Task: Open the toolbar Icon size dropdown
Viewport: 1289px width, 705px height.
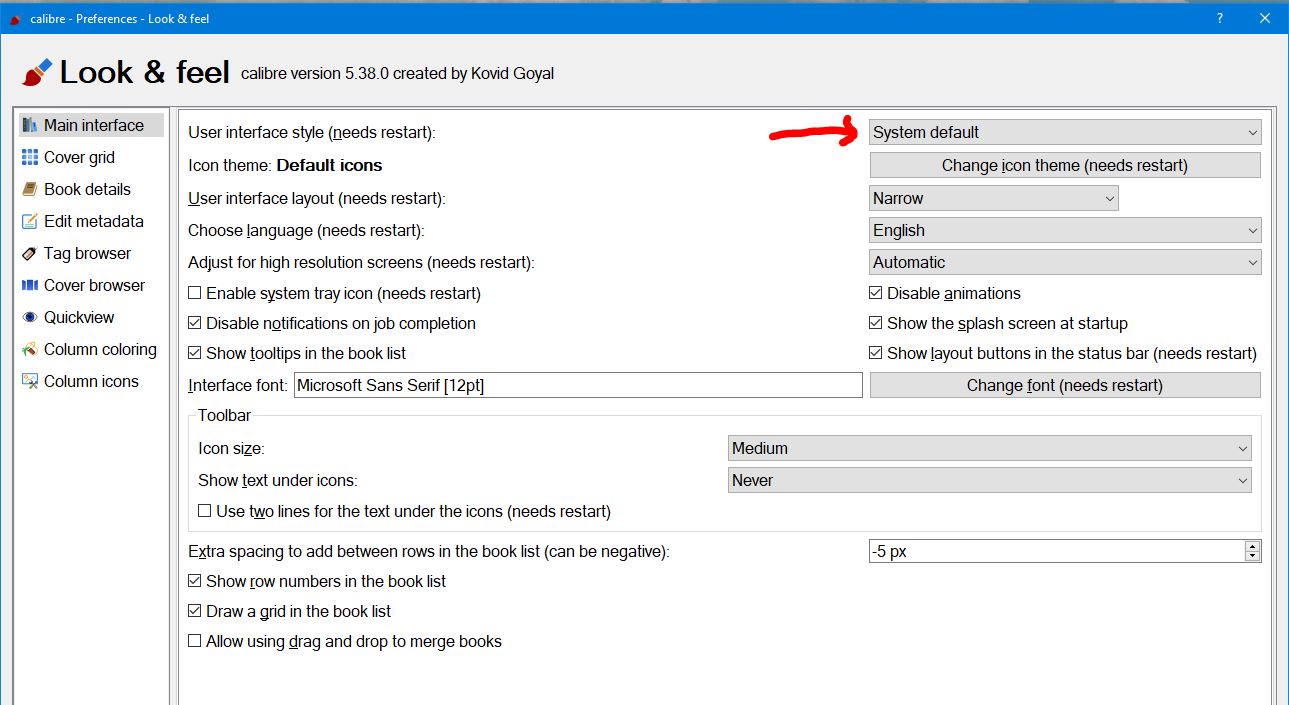Action: click(x=990, y=448)
